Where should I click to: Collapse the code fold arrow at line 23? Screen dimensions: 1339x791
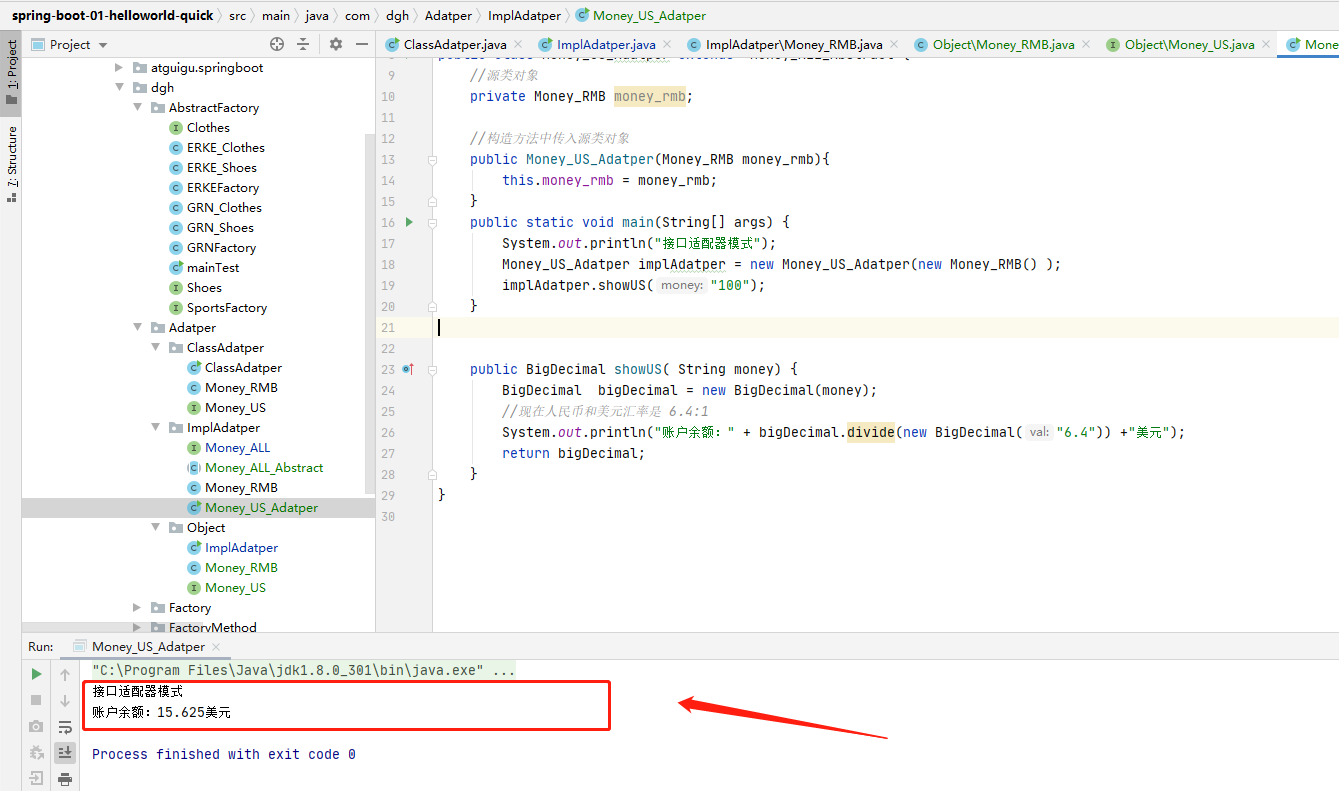[x=432, y=369]
